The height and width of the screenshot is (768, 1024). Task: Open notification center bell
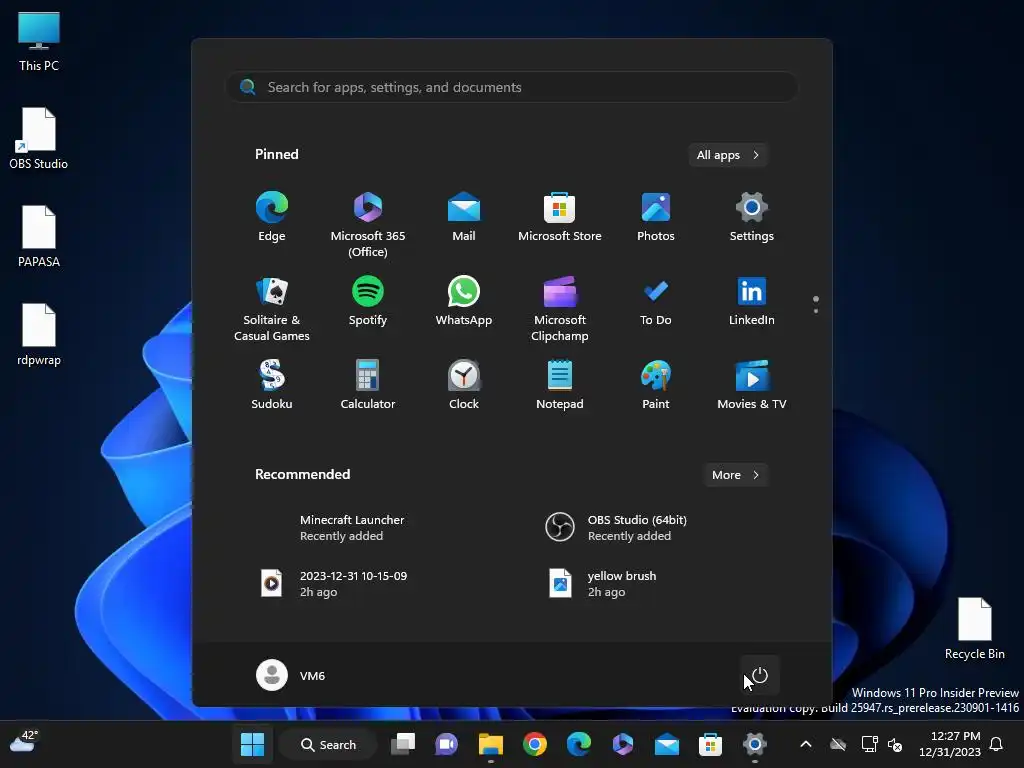(x=997, y=744)
